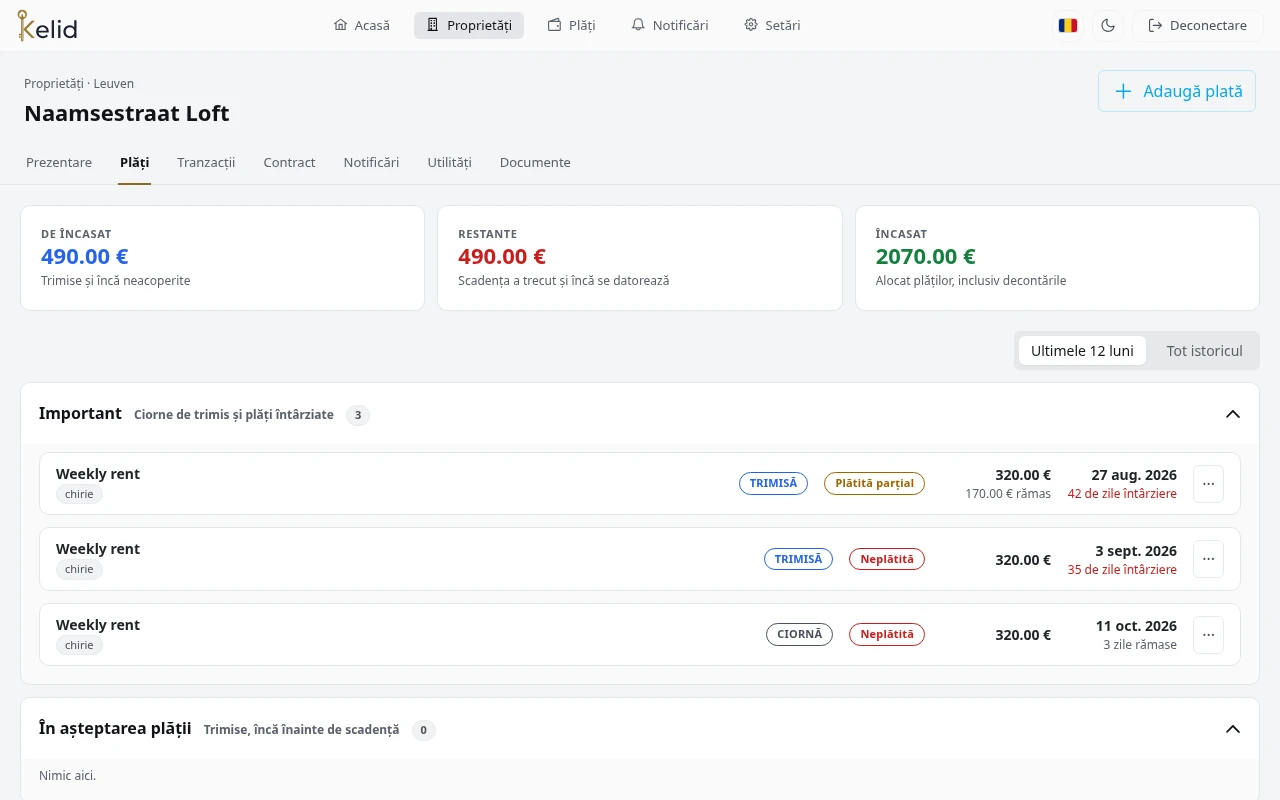Open Notificări bell in top nav
Screen dimensions: 1280x800
[670, 25]
